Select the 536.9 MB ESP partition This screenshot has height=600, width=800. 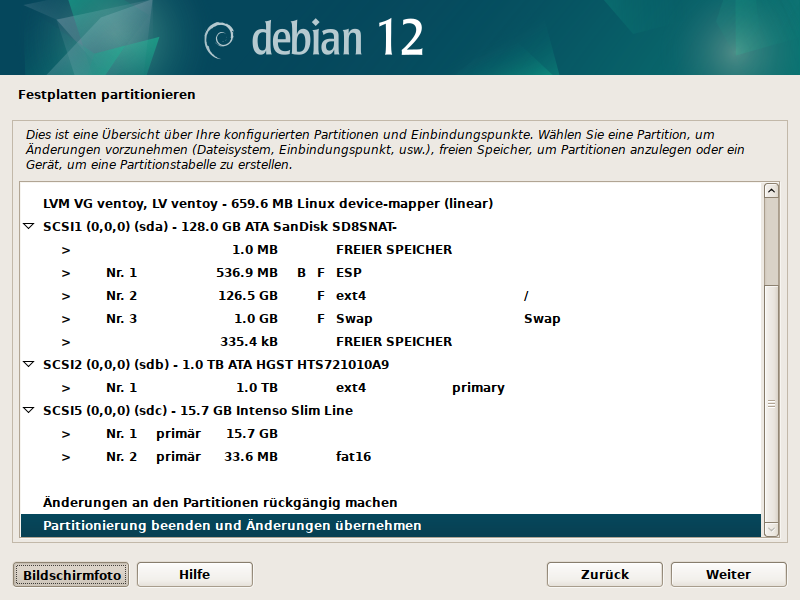[391, 272]
